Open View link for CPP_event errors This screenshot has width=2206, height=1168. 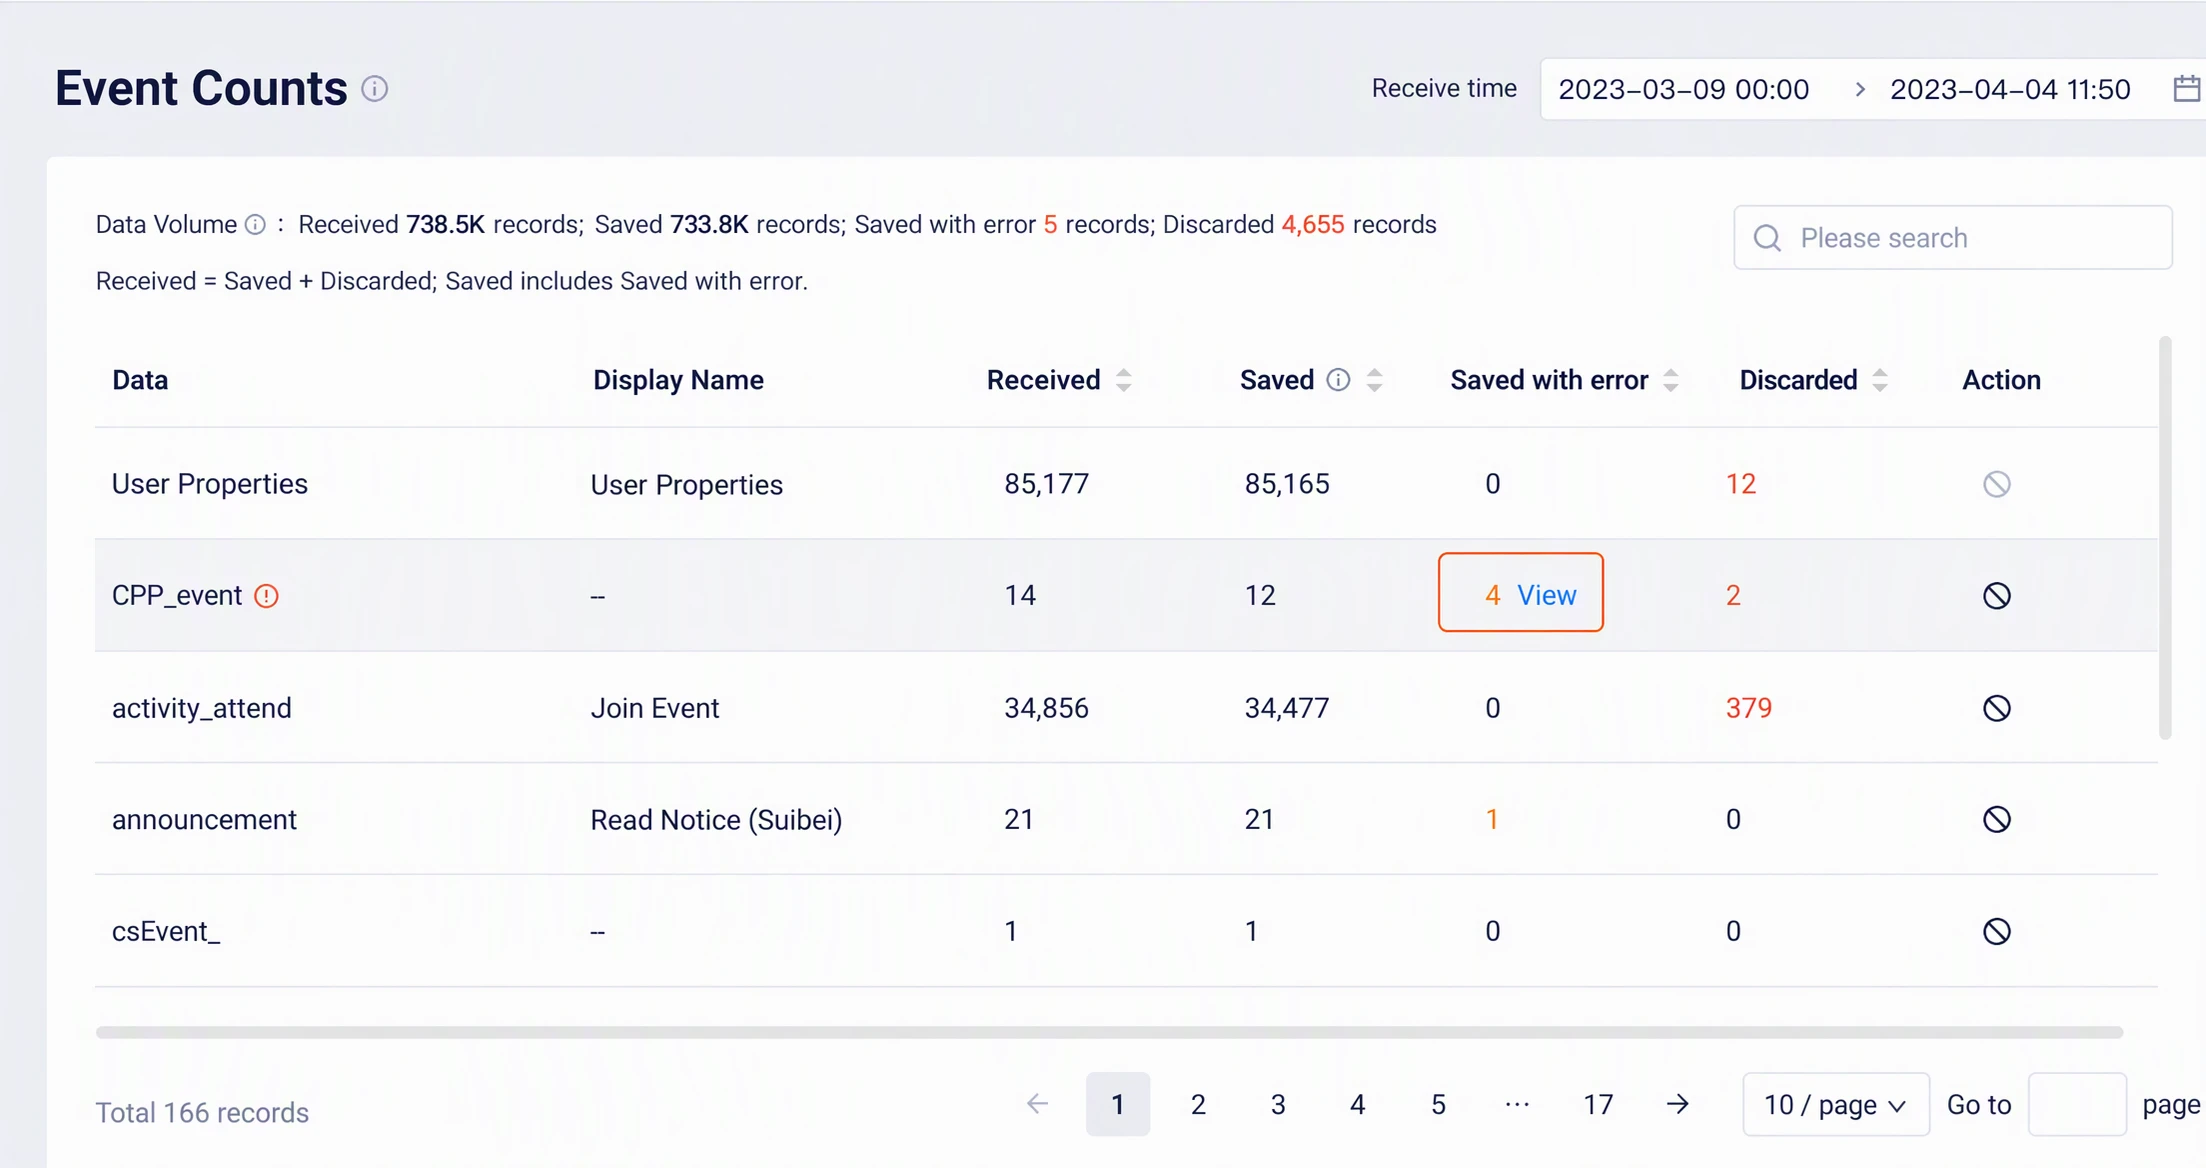tap(1546, 596)
